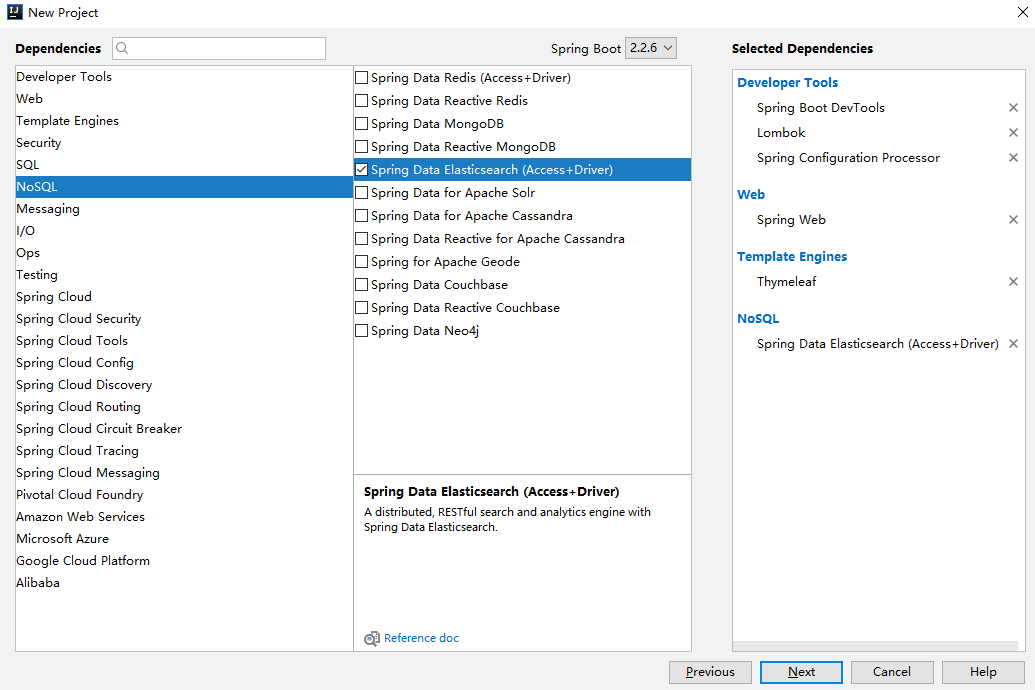This screenshot has height=690, width=1035.
Task: Check Spring Data for Apache Cassandra
Action: point(362,216)
